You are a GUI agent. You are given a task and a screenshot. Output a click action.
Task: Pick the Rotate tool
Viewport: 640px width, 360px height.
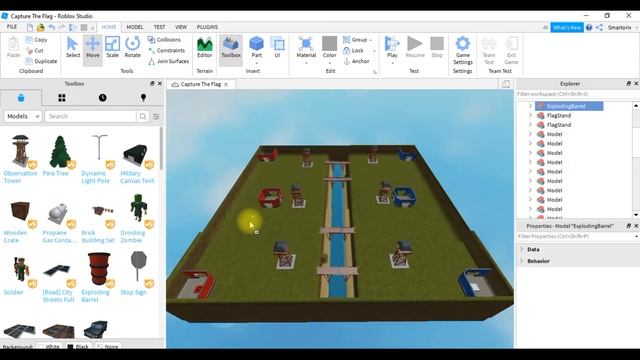[132, 47]
